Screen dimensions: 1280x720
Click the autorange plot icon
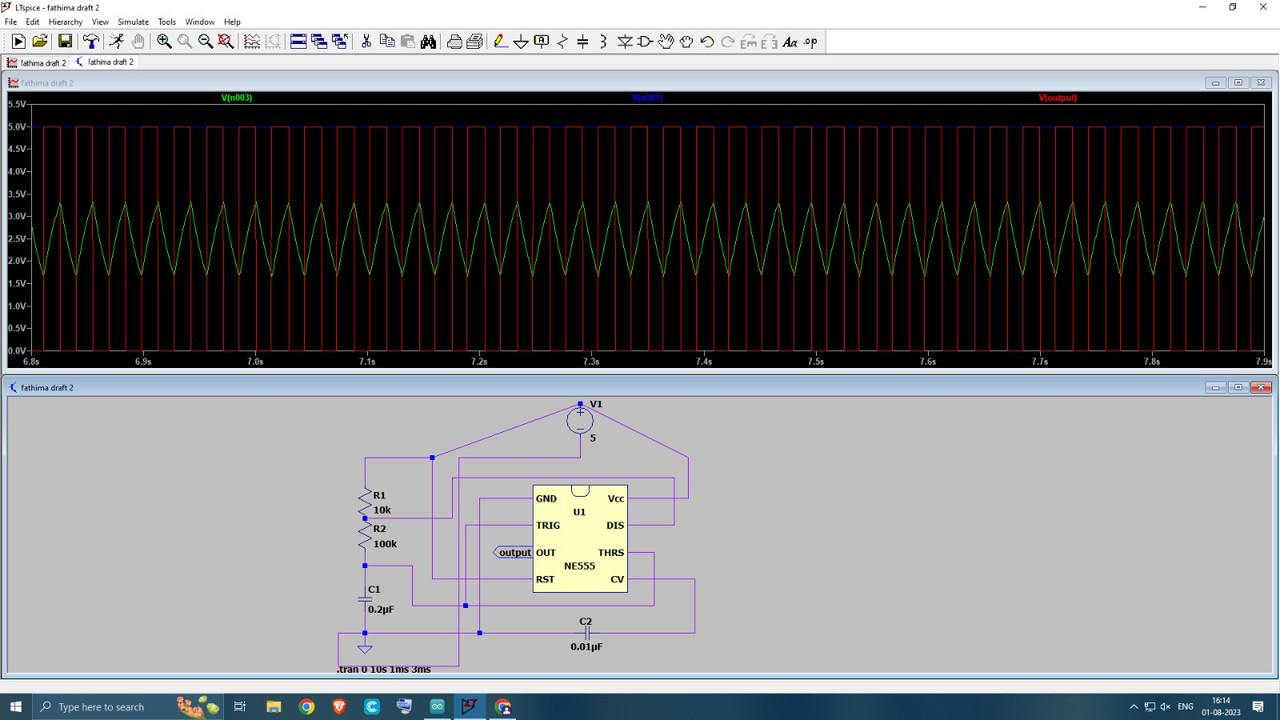tap(252, 41)
